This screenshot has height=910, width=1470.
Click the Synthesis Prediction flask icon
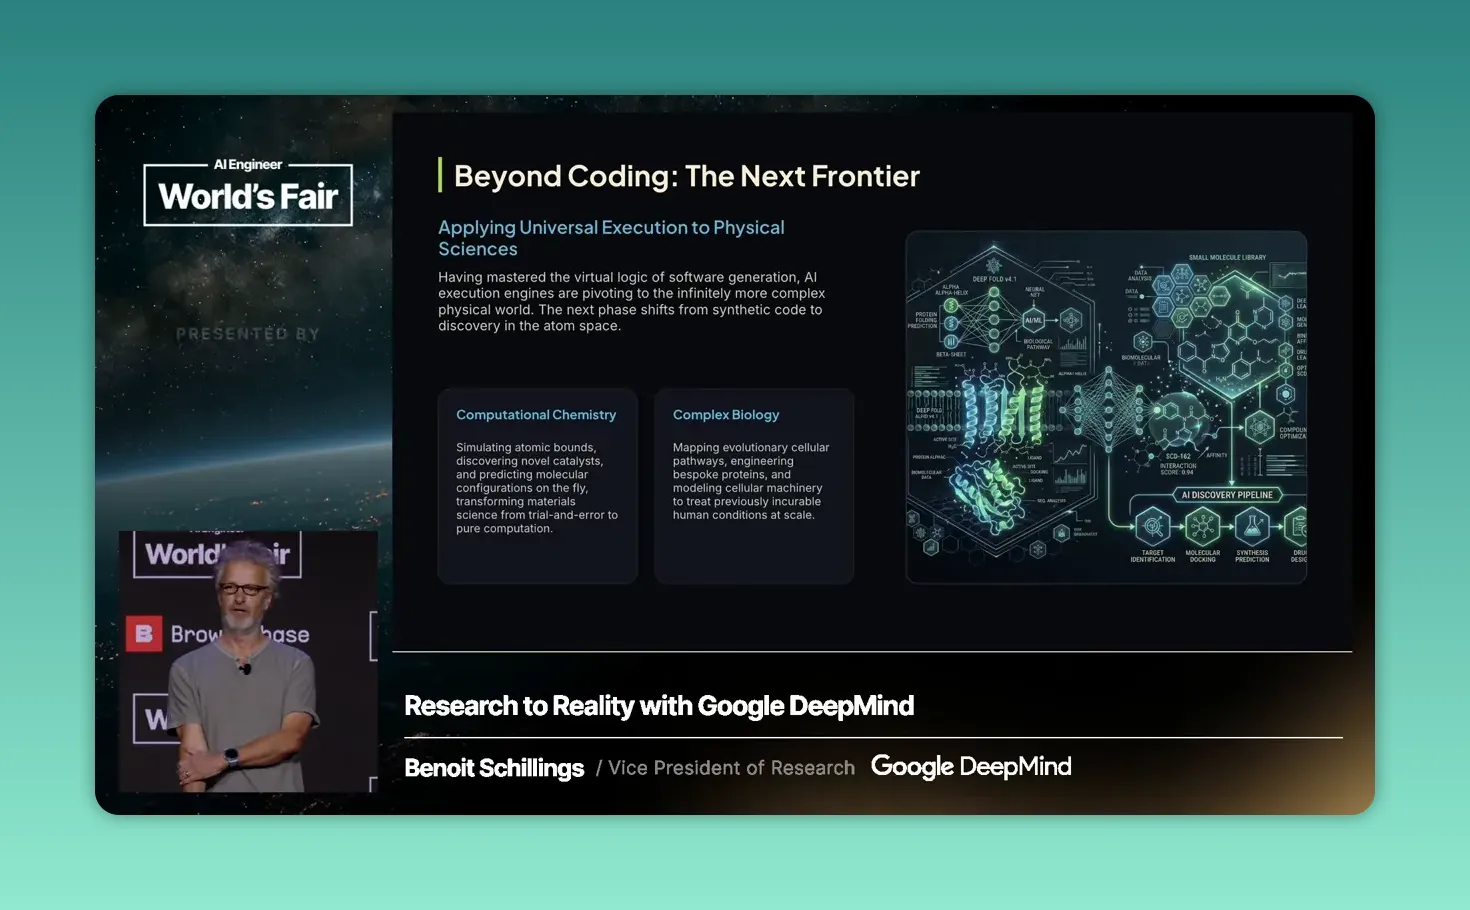click(1253, 527)
